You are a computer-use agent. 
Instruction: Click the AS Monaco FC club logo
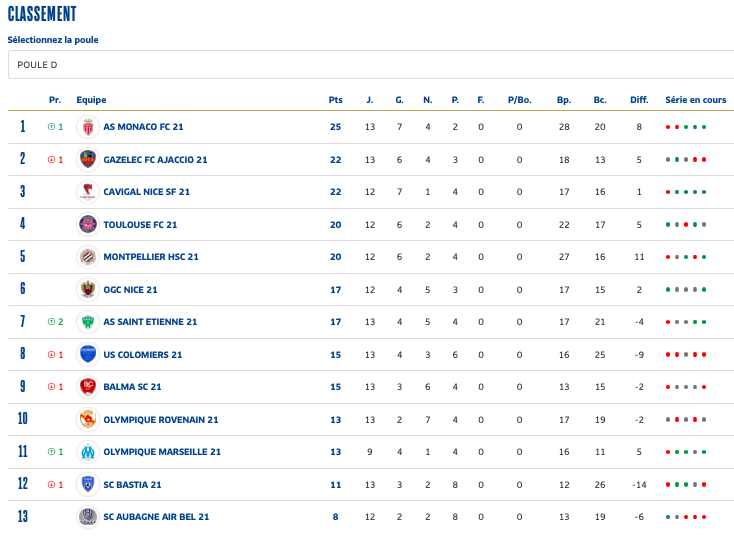(88, 127)
